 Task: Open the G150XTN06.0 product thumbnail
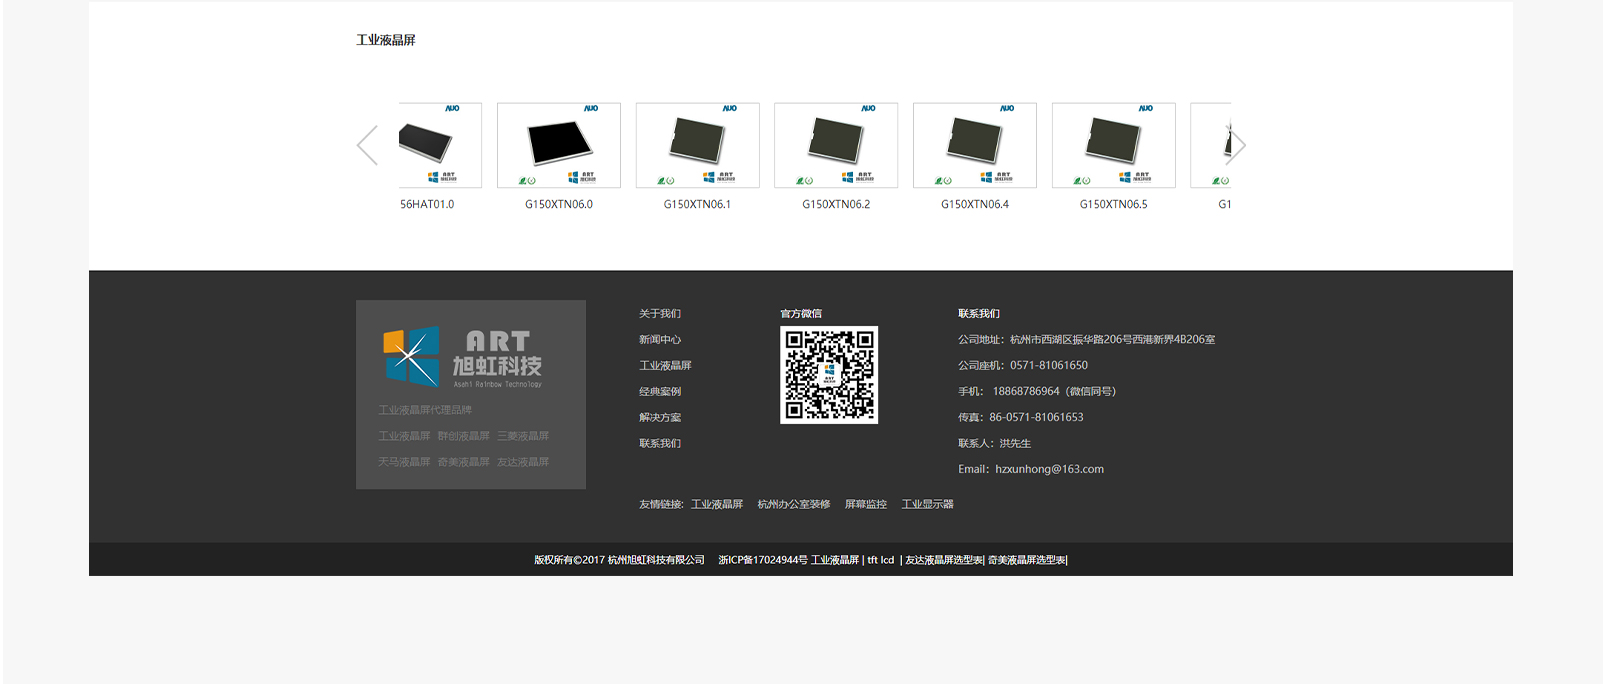(x=559, y=145)
